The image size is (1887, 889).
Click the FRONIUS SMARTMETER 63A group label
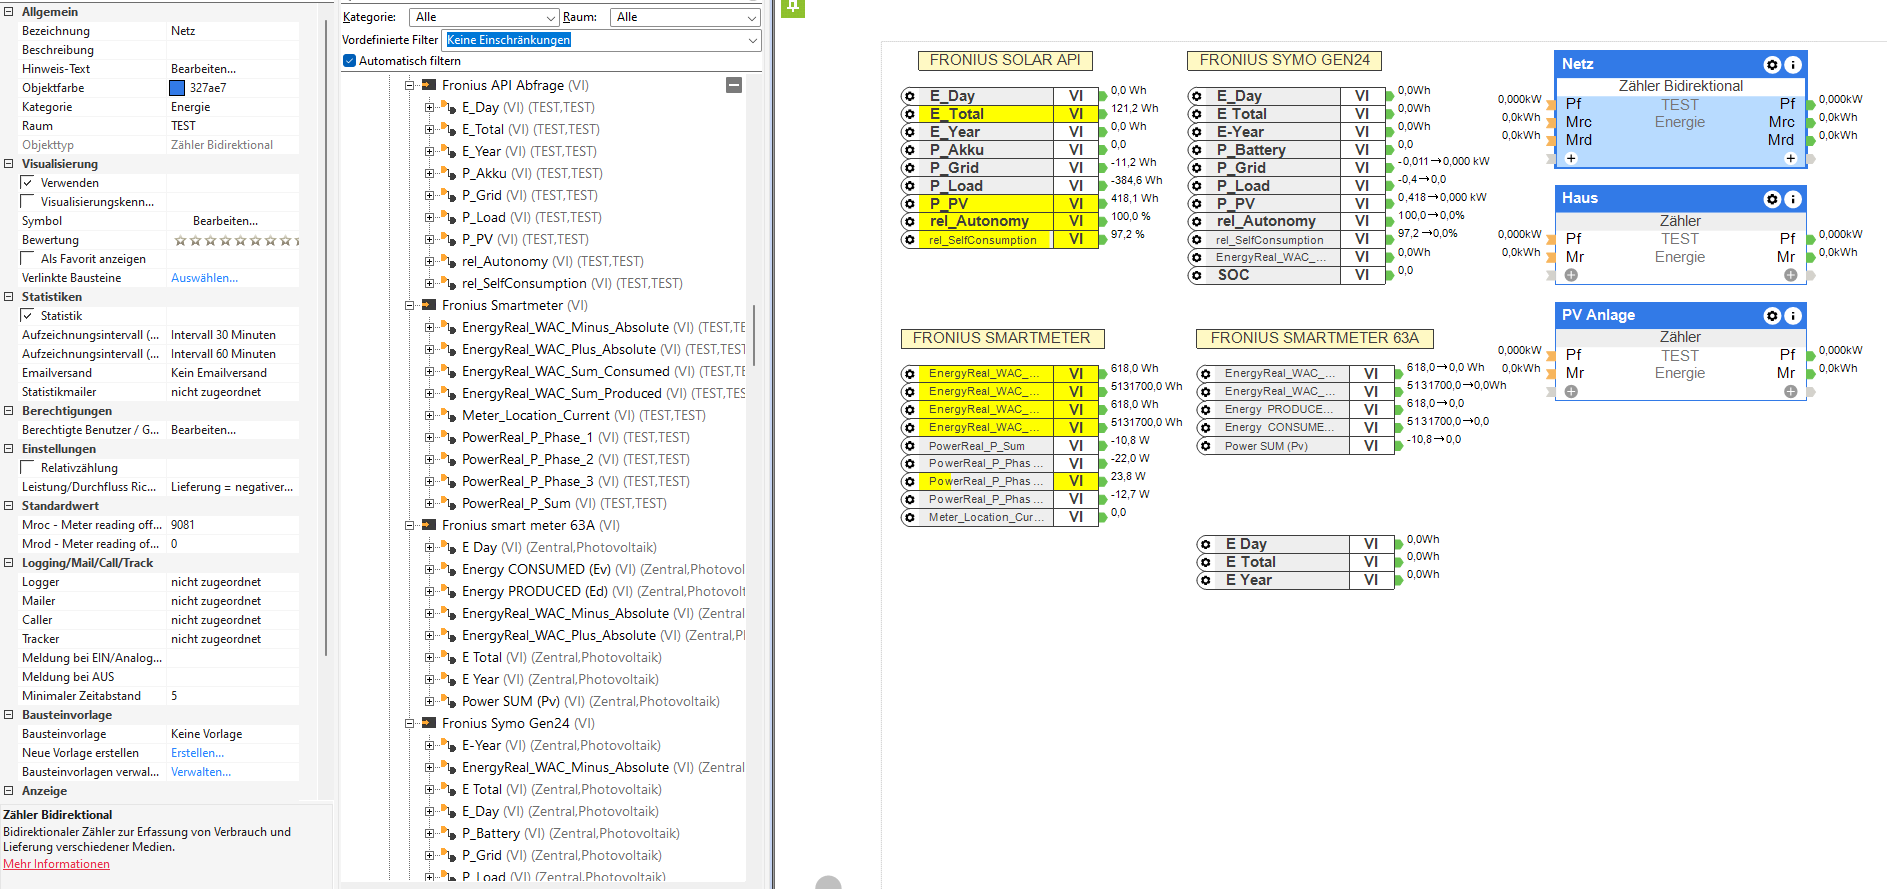pos(1314,339)
